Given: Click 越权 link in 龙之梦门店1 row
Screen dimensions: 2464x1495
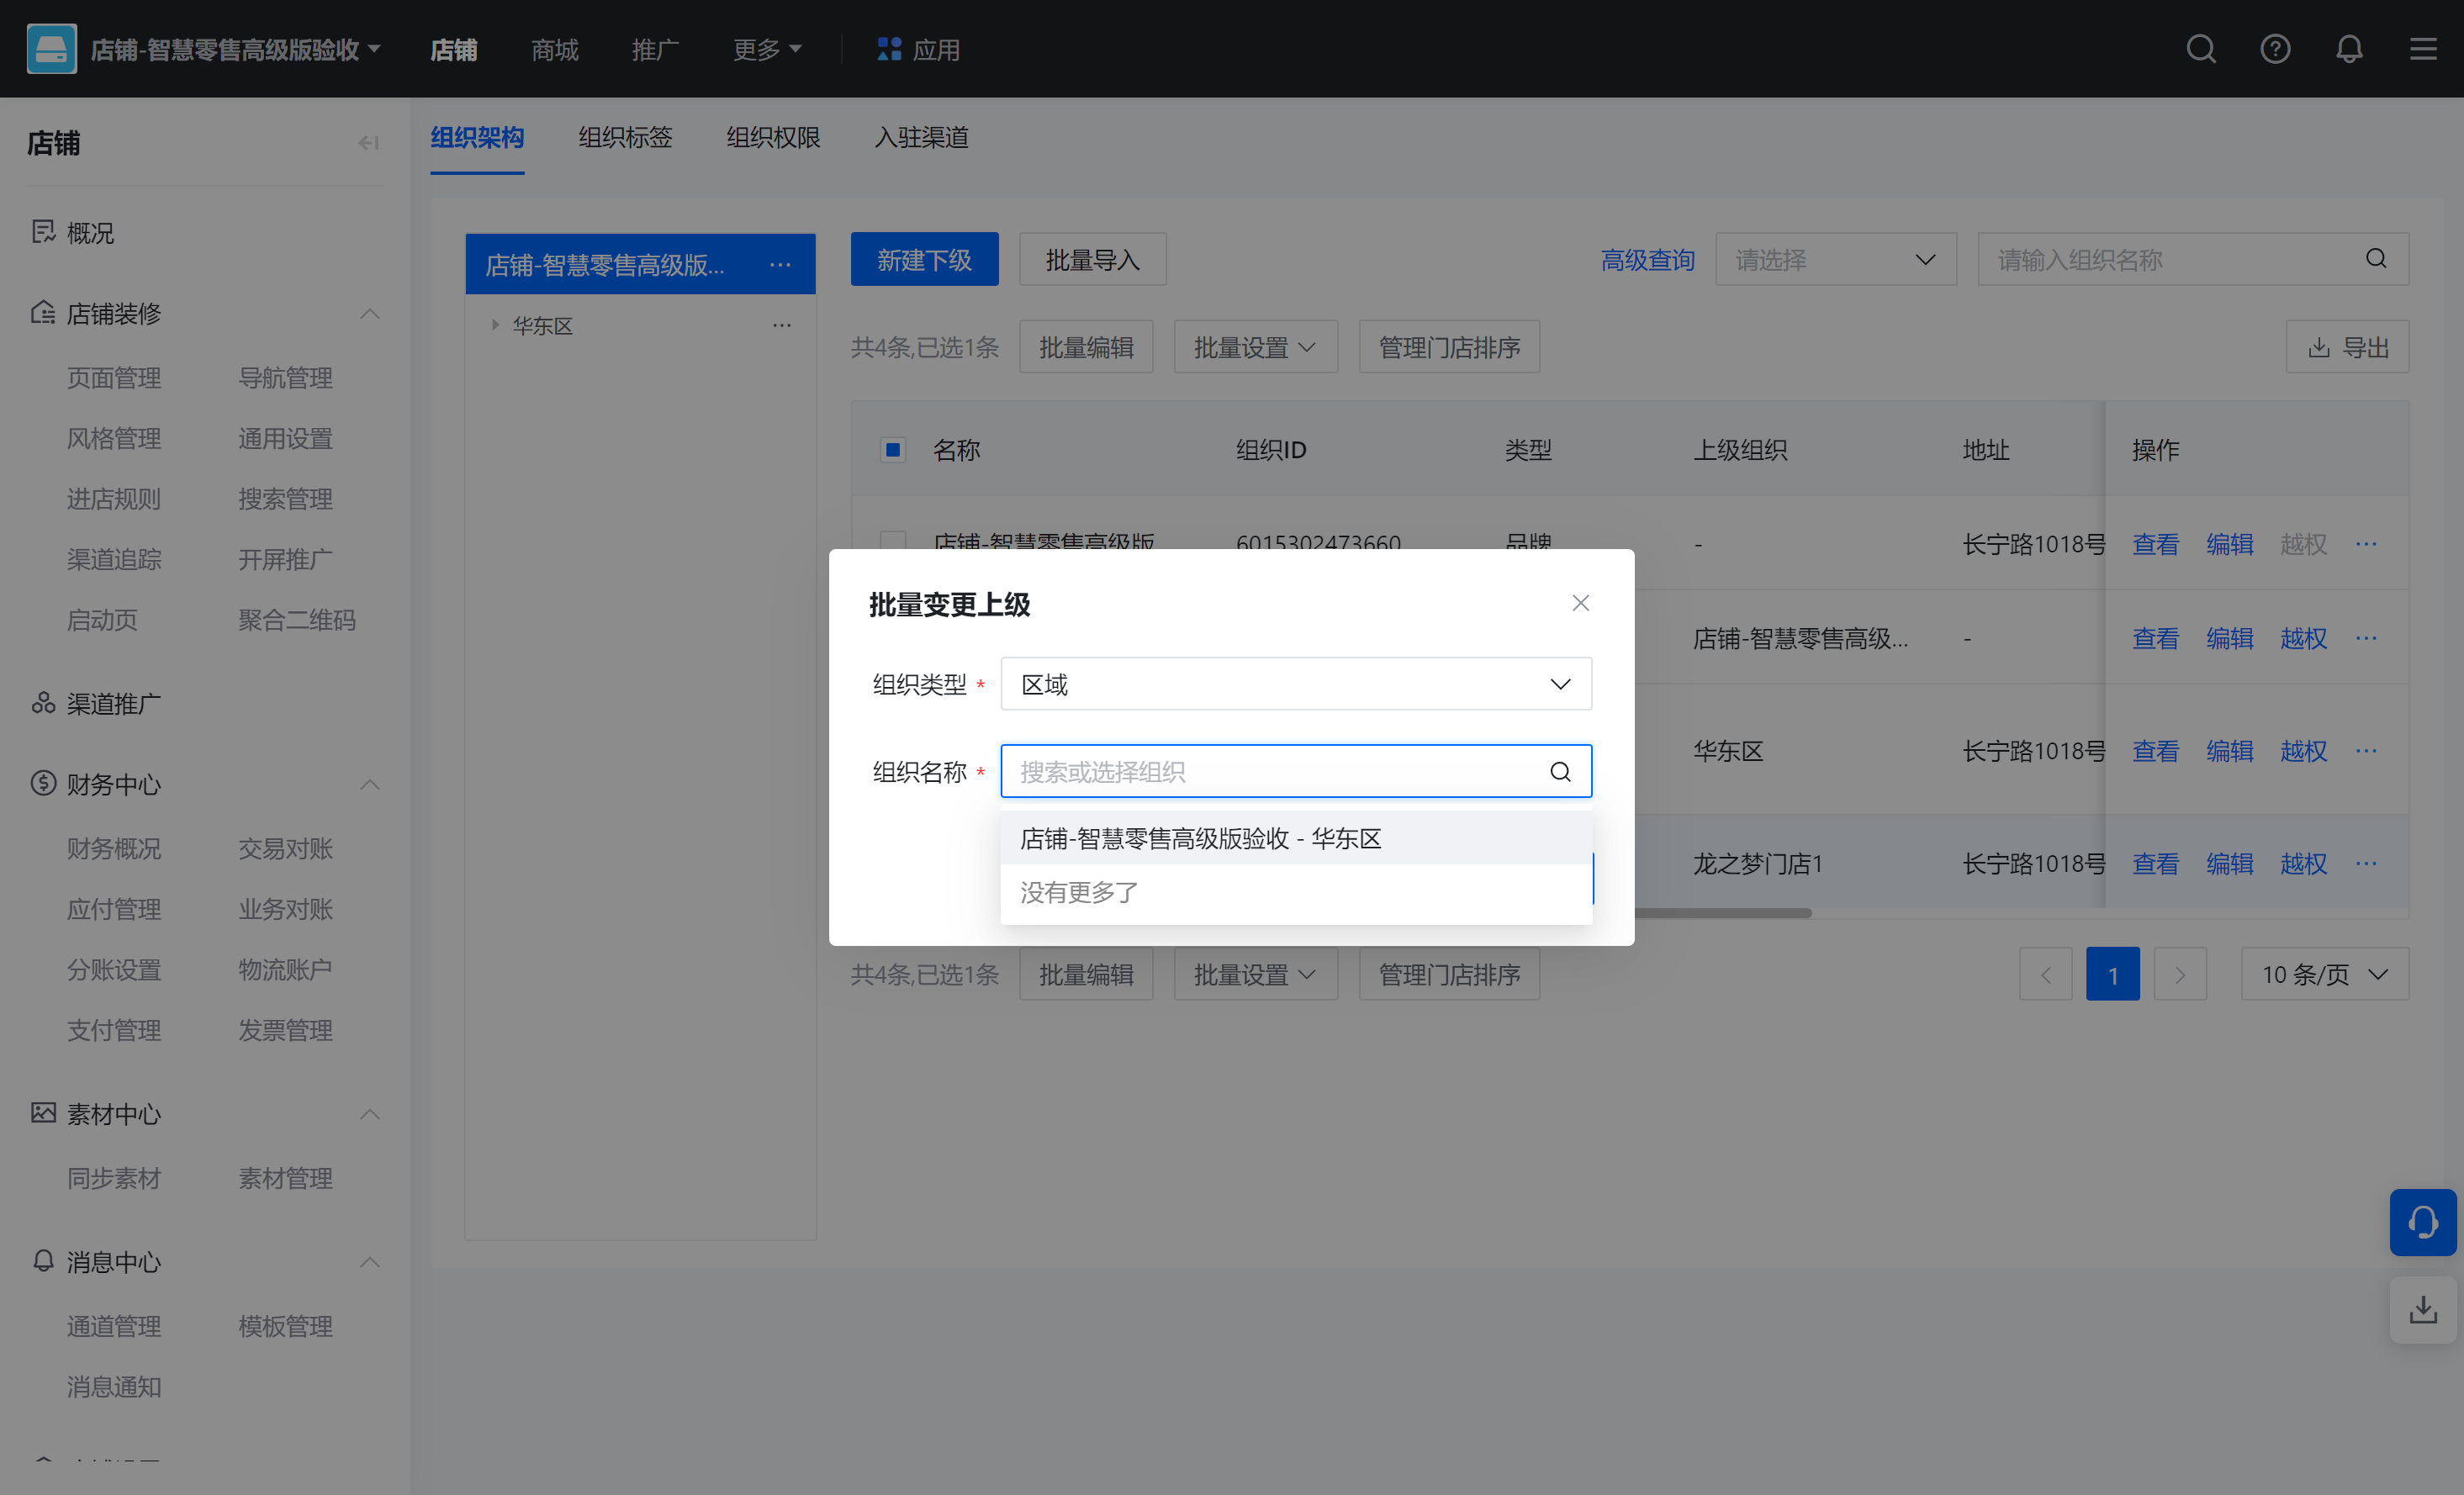Looking at the screenshot, I should coord(2303,863).
